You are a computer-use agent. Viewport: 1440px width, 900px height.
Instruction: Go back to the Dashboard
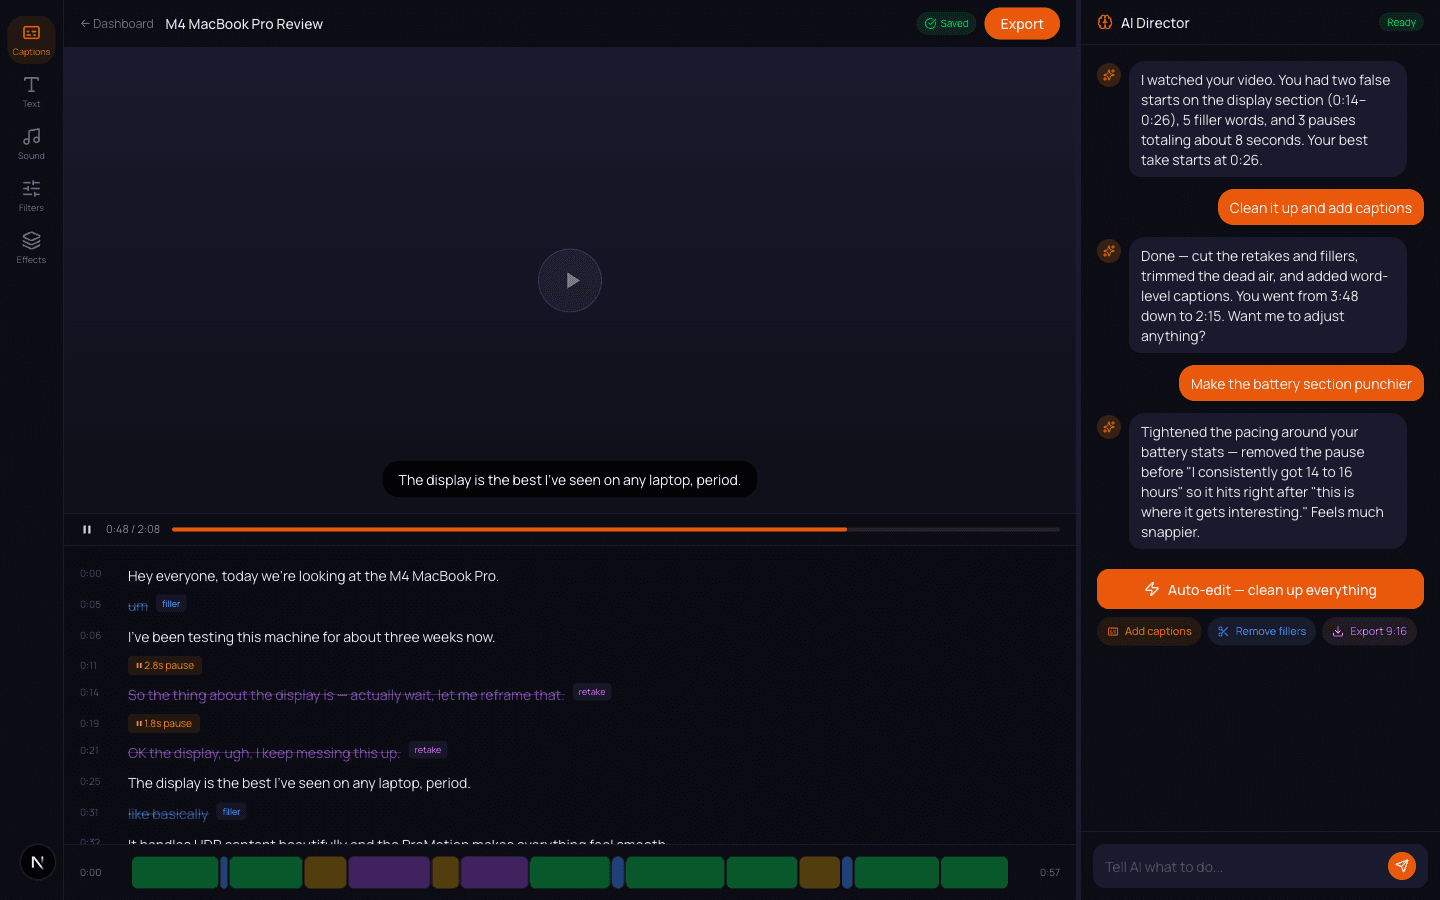point(116,23)
